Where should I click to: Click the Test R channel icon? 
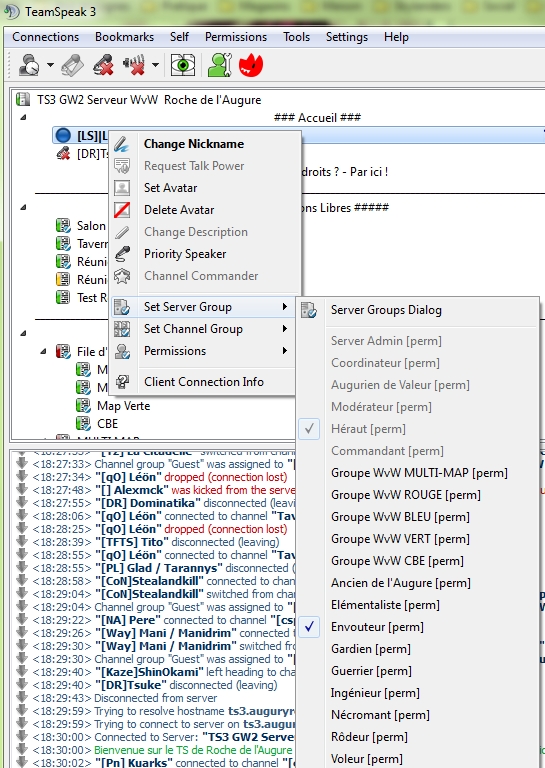[63, 297]
